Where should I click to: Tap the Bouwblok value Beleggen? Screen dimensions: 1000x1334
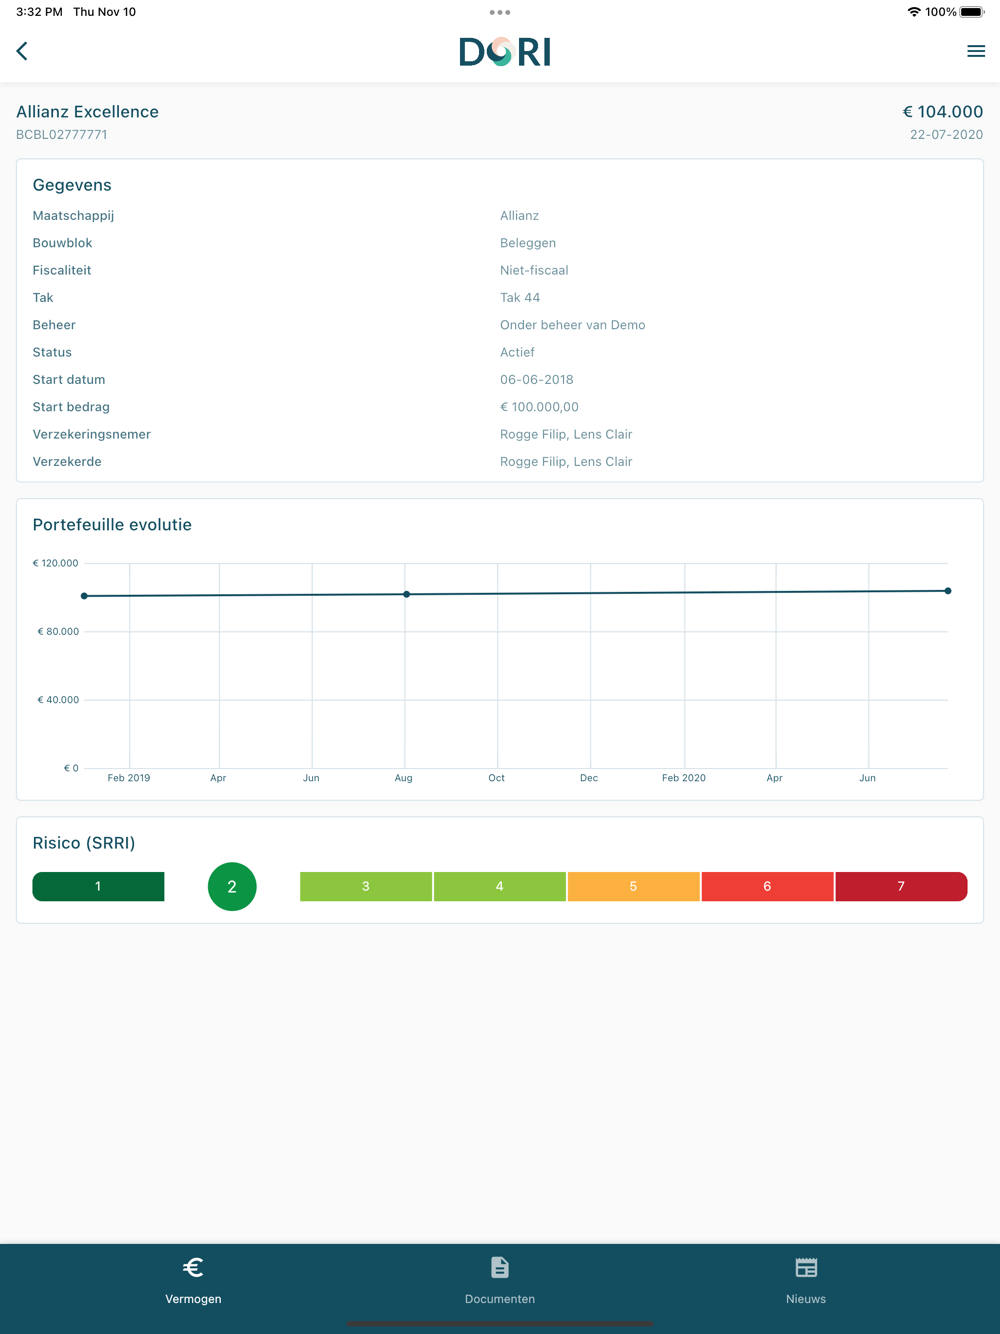coord(528,243)
